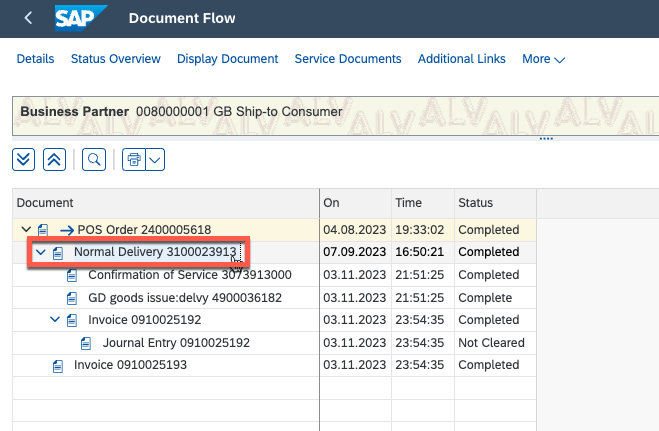Click document icon beside POS Order 2400005618
The image size is (659, 431).
tap(42, 229)
